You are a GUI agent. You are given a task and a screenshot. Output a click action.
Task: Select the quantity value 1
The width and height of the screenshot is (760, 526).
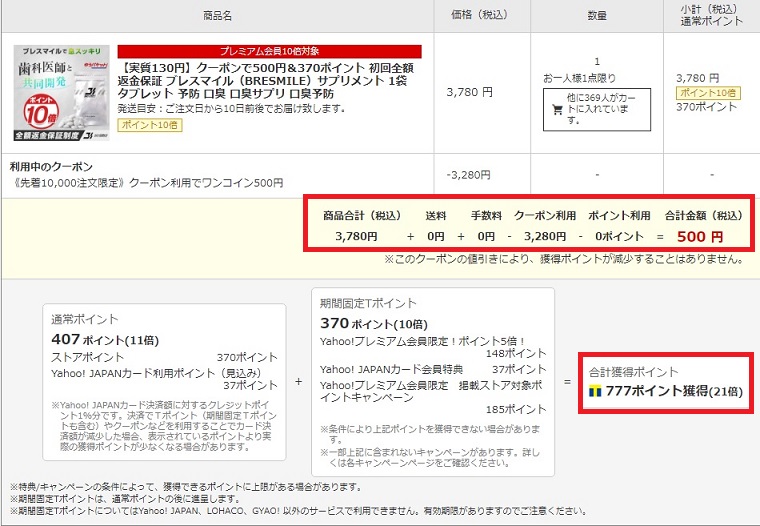(x=597, y=62)
